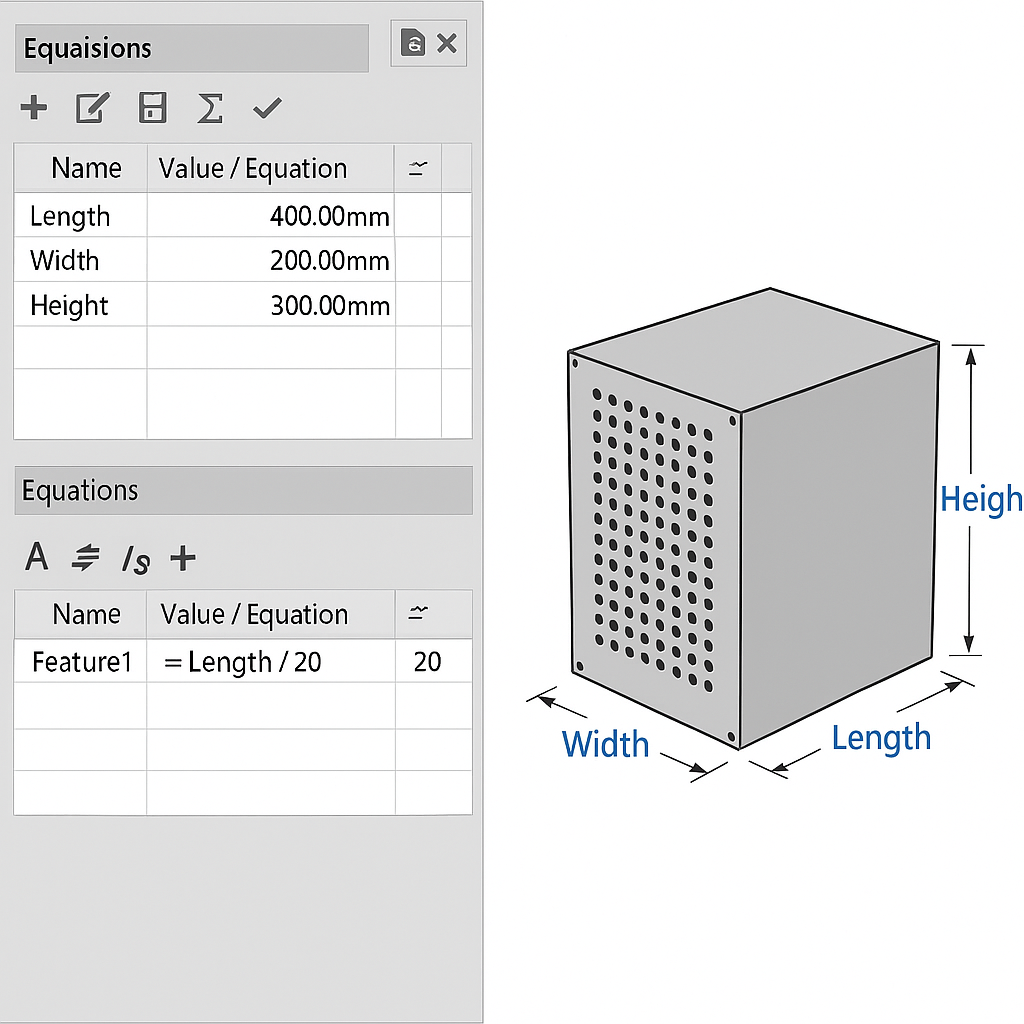Save equations using the floppy disk icon

pyautogui.click(x=151, y=108)
